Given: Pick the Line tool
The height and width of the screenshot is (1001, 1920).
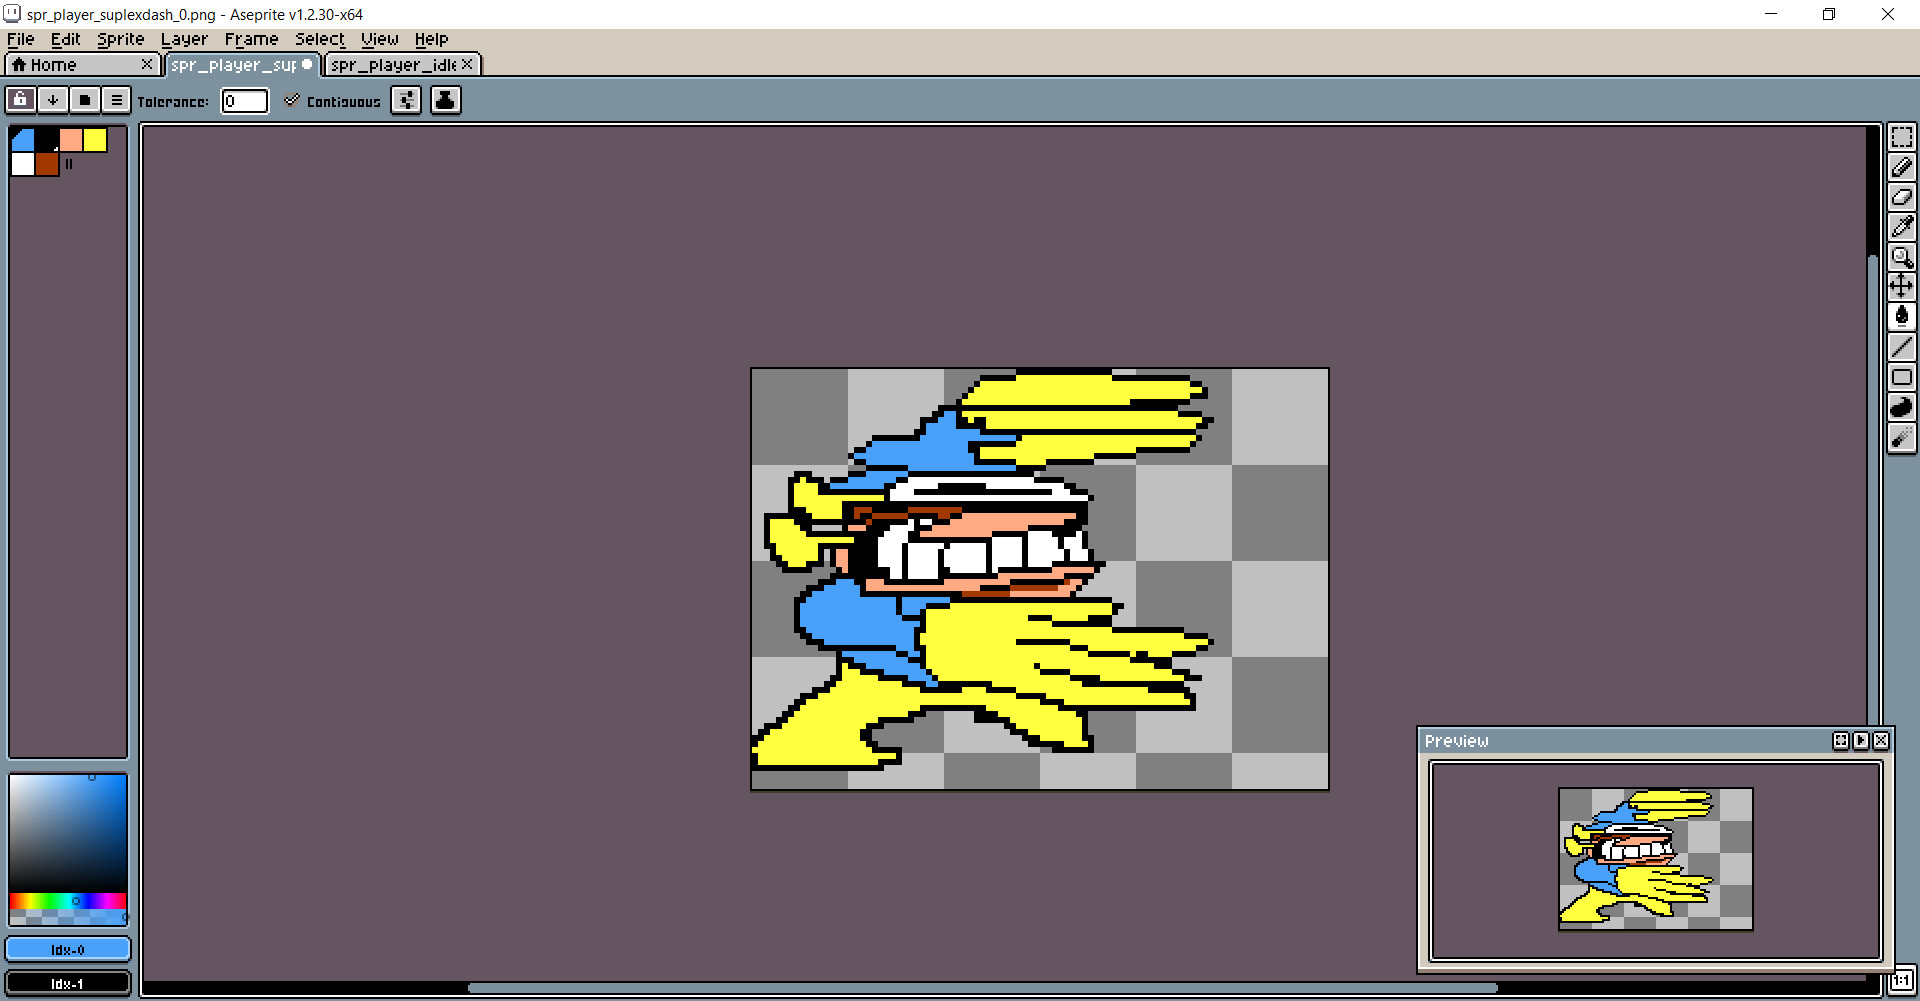Looking at the screenshot, I should (1901, 347).
